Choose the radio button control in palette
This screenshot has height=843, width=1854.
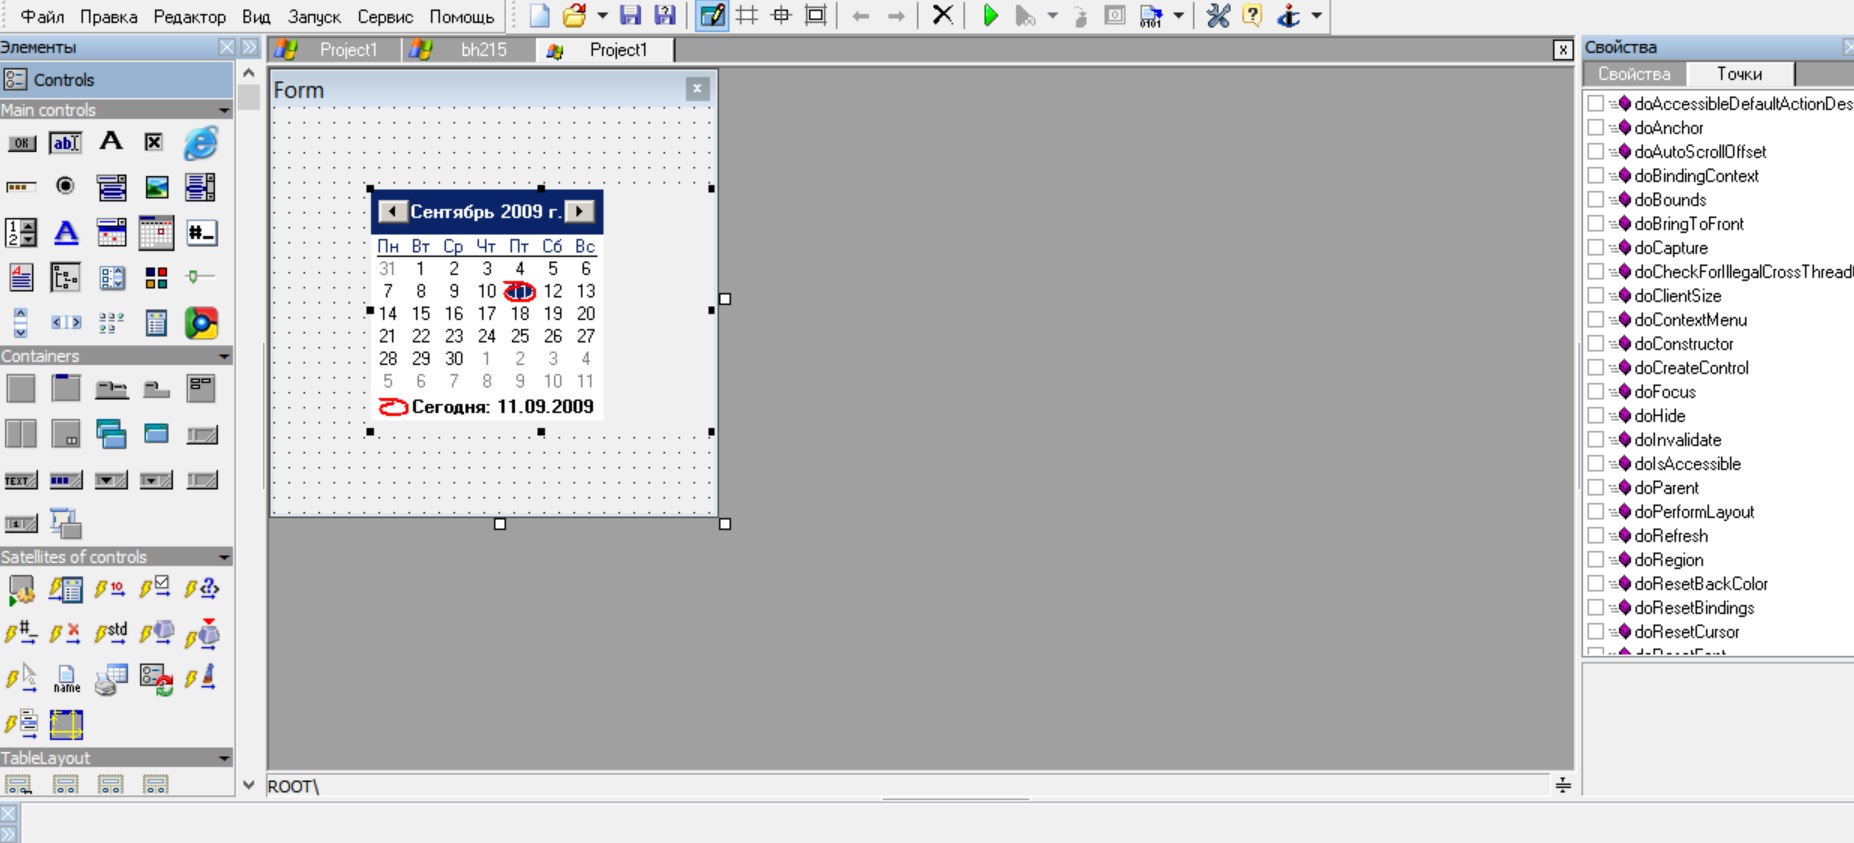(x=66, y=186)
